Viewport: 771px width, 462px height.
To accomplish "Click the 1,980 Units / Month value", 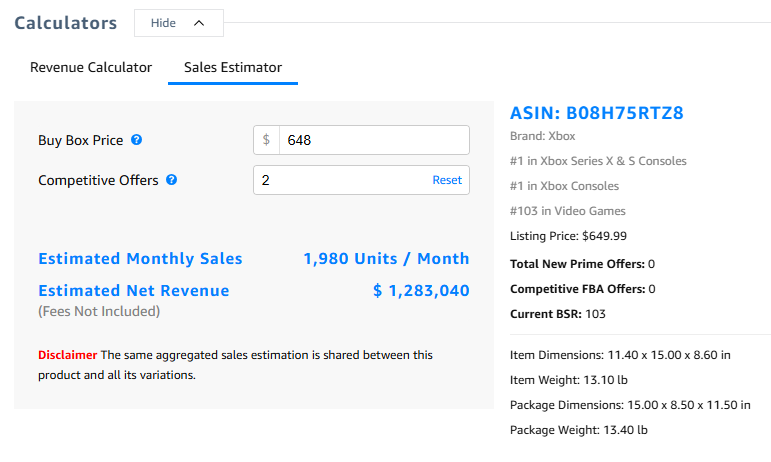I will [386, 259].
